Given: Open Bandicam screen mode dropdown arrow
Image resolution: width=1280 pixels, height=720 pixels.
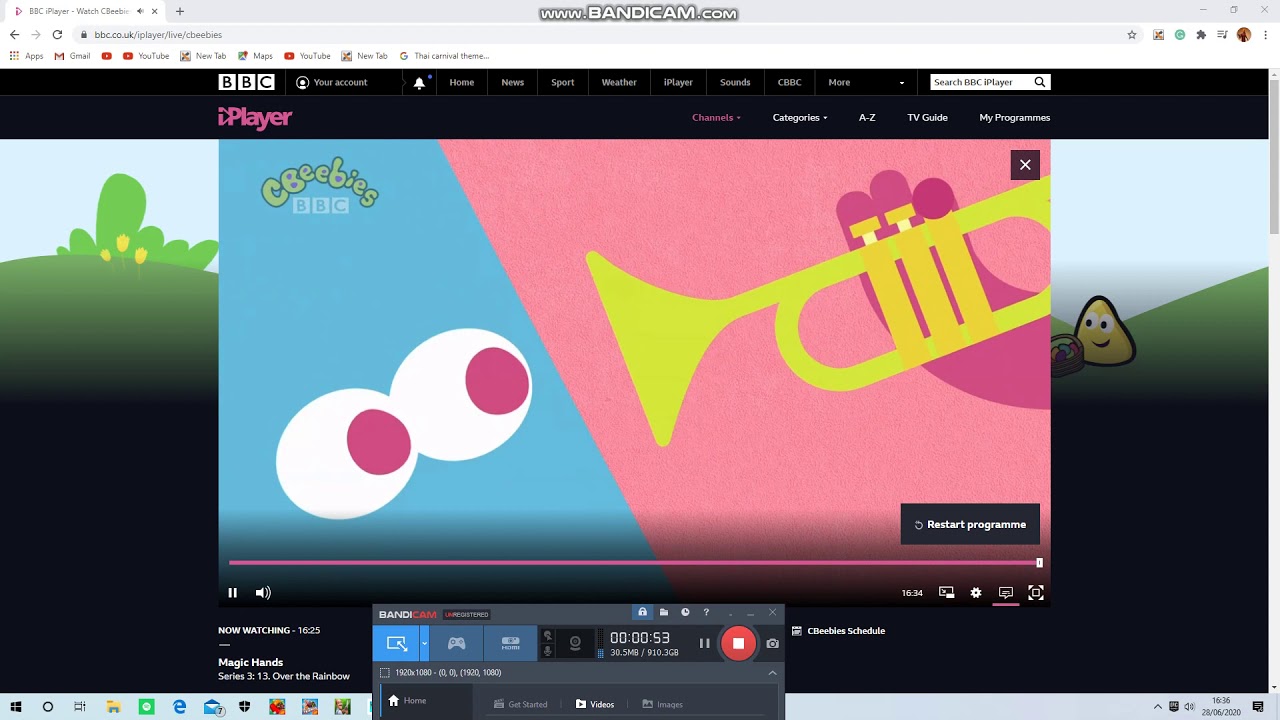Looking at the screenshot, I should click(424, 643).
